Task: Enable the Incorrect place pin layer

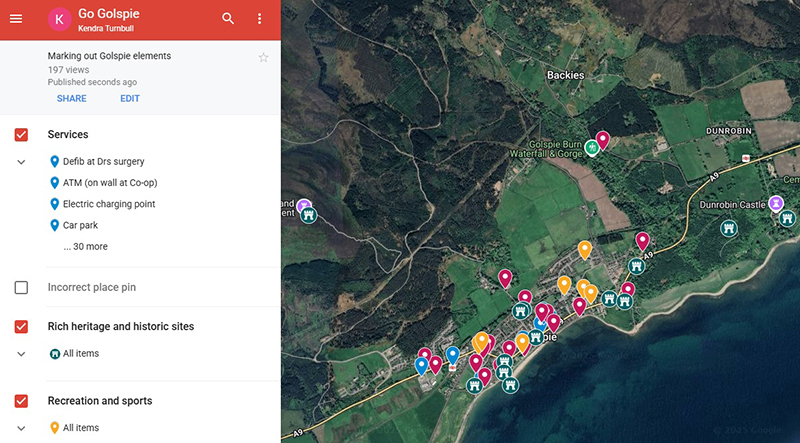Action: tap(21, 288)
